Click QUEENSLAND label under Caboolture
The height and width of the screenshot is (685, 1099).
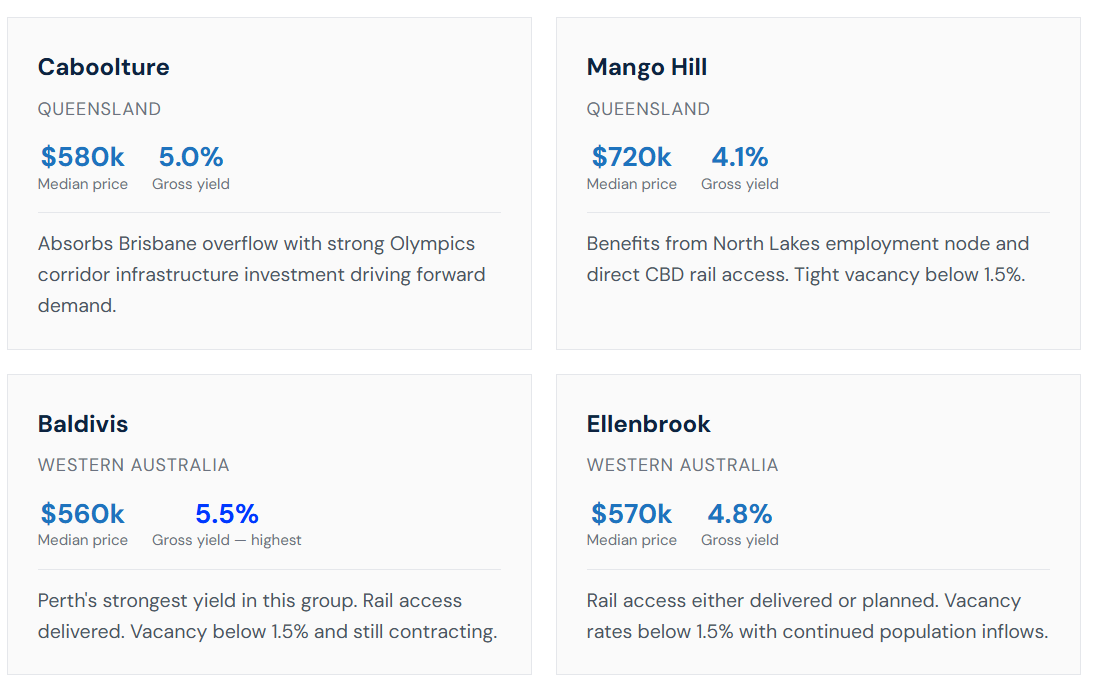[x=99, y=109]
